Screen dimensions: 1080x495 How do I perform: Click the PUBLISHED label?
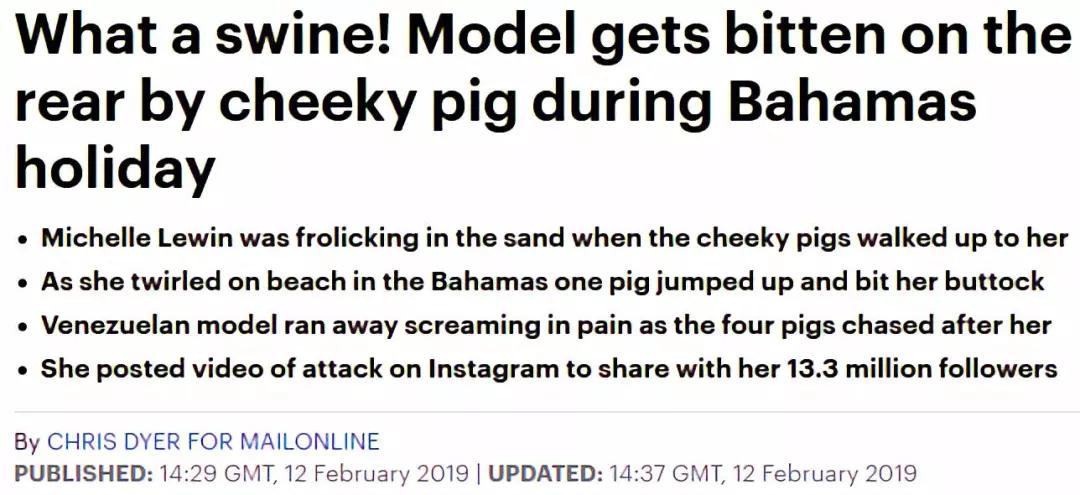84,474
